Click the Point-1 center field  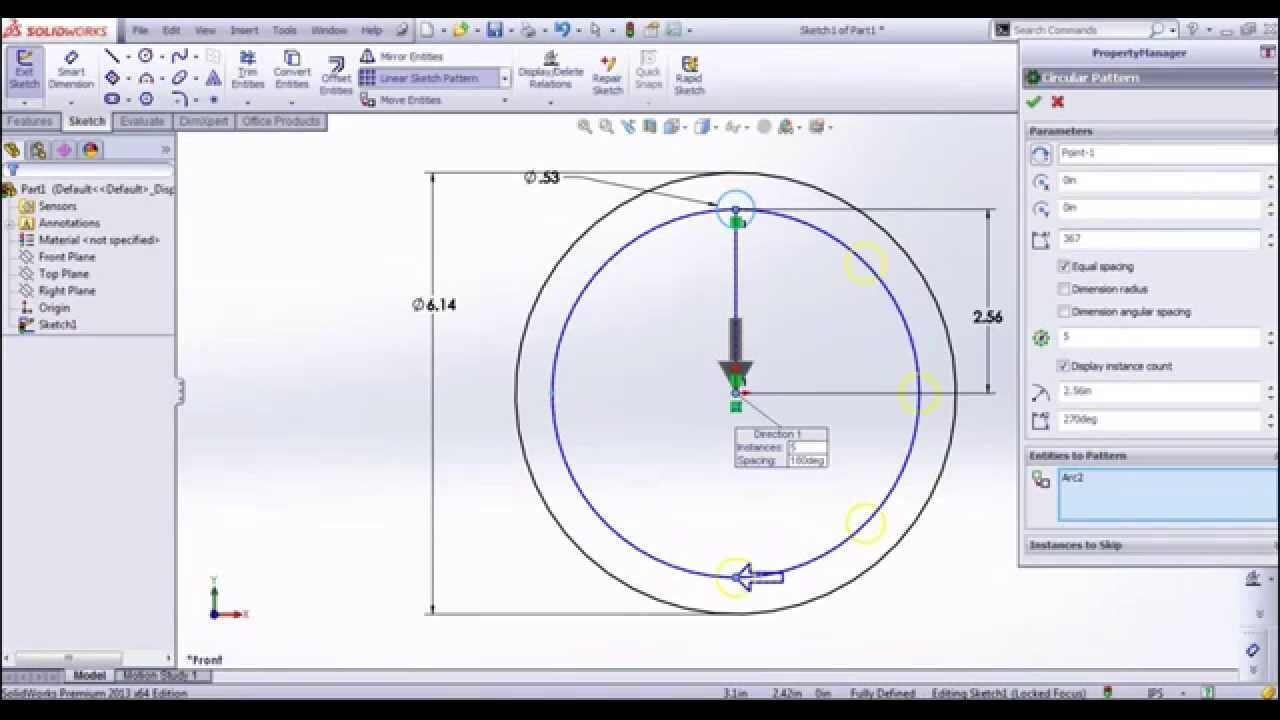coord(1166,154)
